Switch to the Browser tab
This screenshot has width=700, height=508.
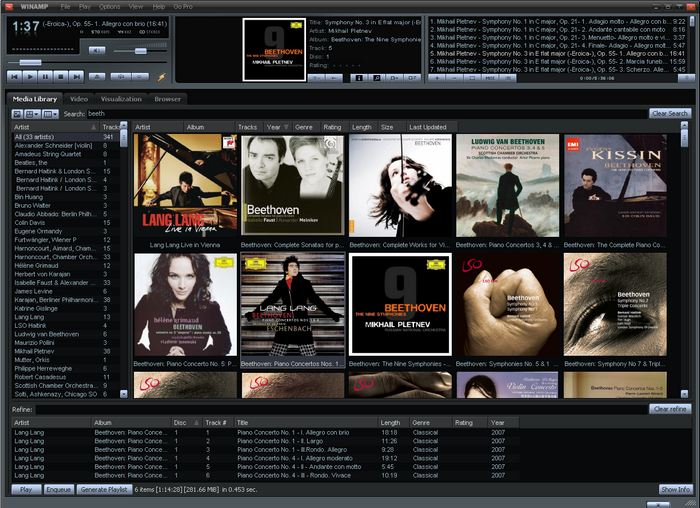[167, 99]
